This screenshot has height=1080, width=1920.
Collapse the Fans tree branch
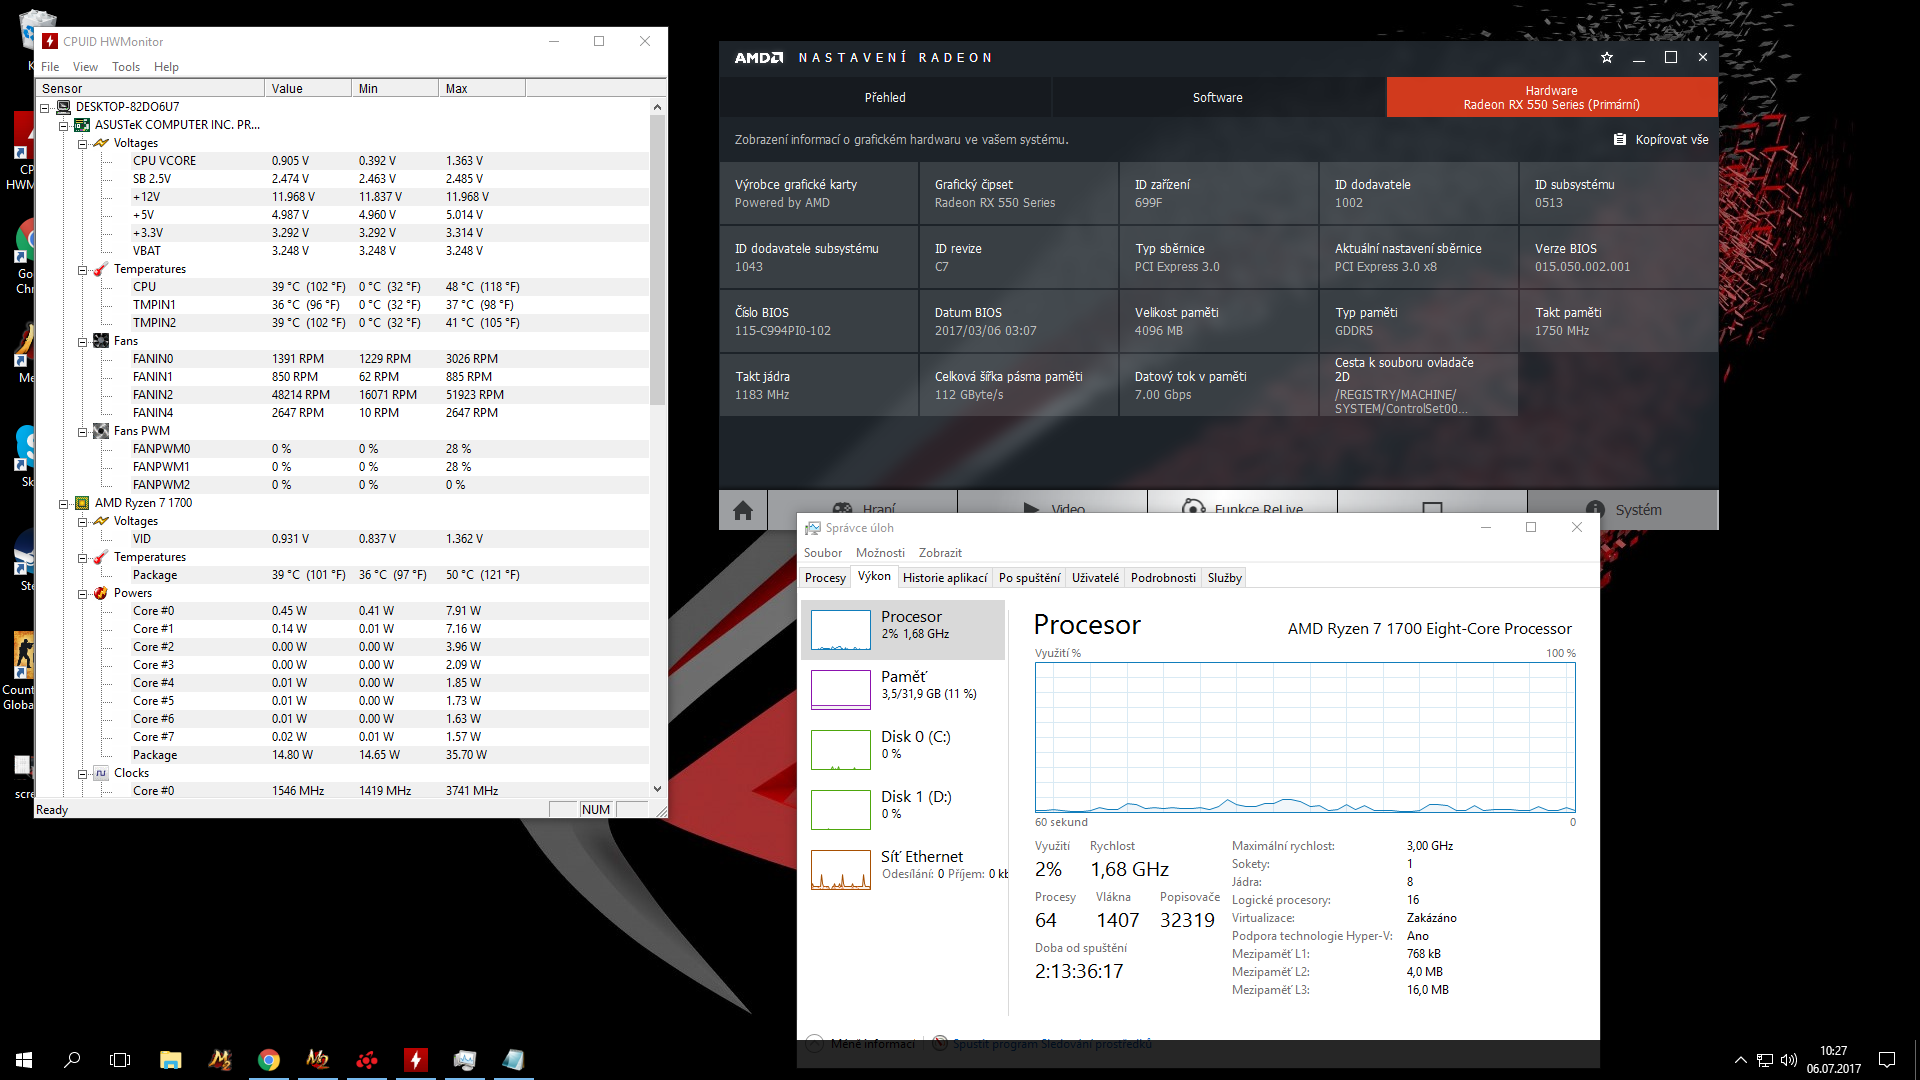click(x=83, y=342)
